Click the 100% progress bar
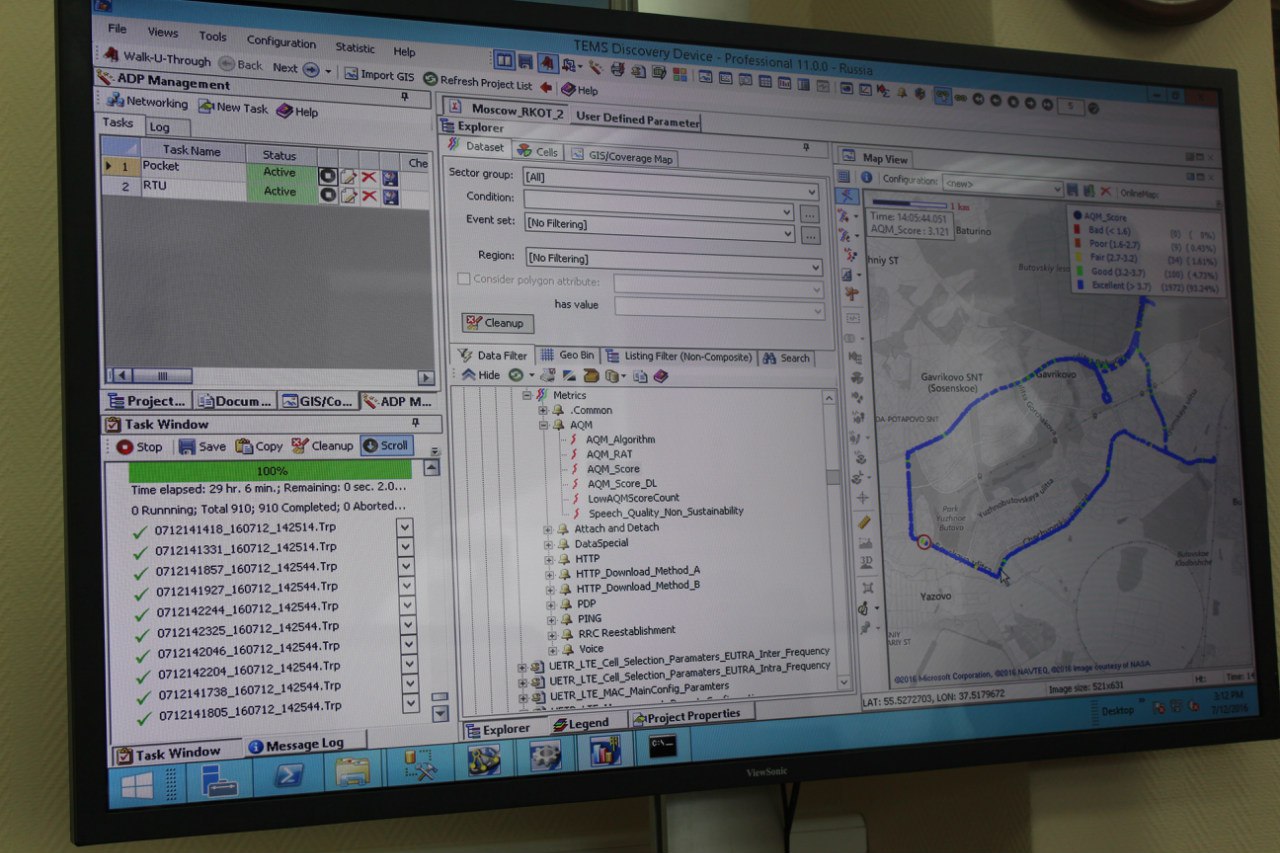Image resolution: width=1280 pixels, height=853 pixels. tap(270, 470)
